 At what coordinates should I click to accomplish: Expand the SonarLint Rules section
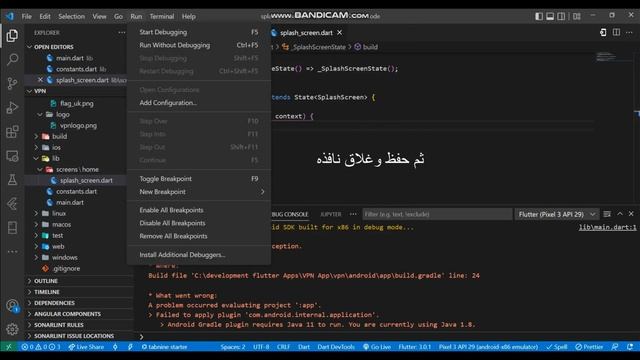click(x=59, y=325)
